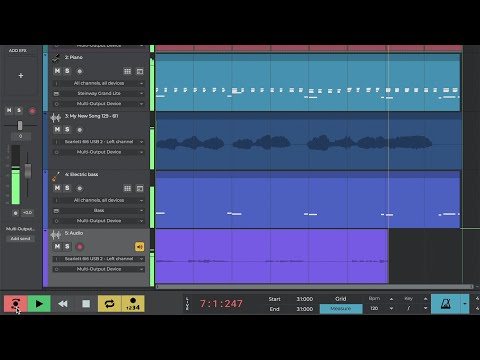Rewind to the beginning of the song

click(63, 304)
